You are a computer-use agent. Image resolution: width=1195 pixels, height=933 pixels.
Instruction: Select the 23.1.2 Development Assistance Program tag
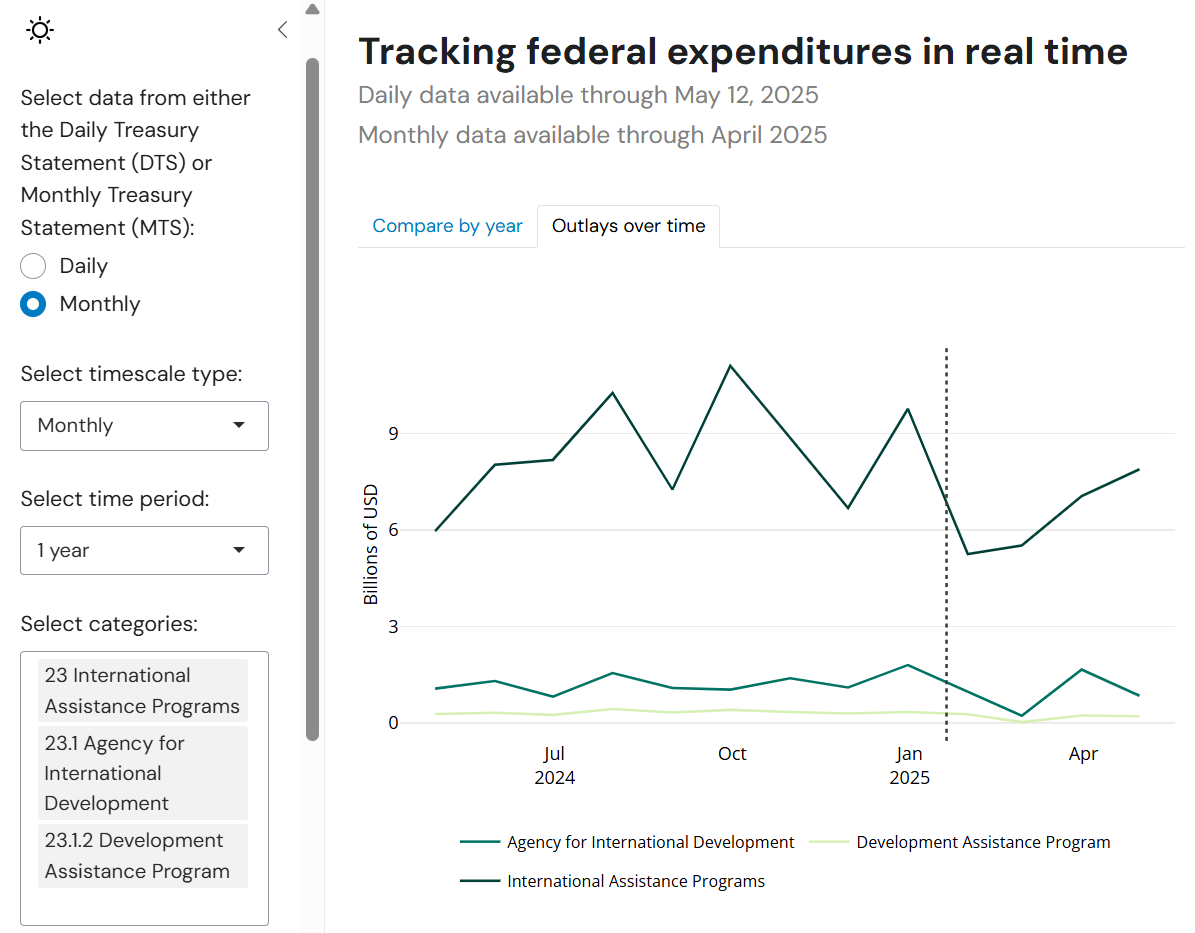(142, 856)
